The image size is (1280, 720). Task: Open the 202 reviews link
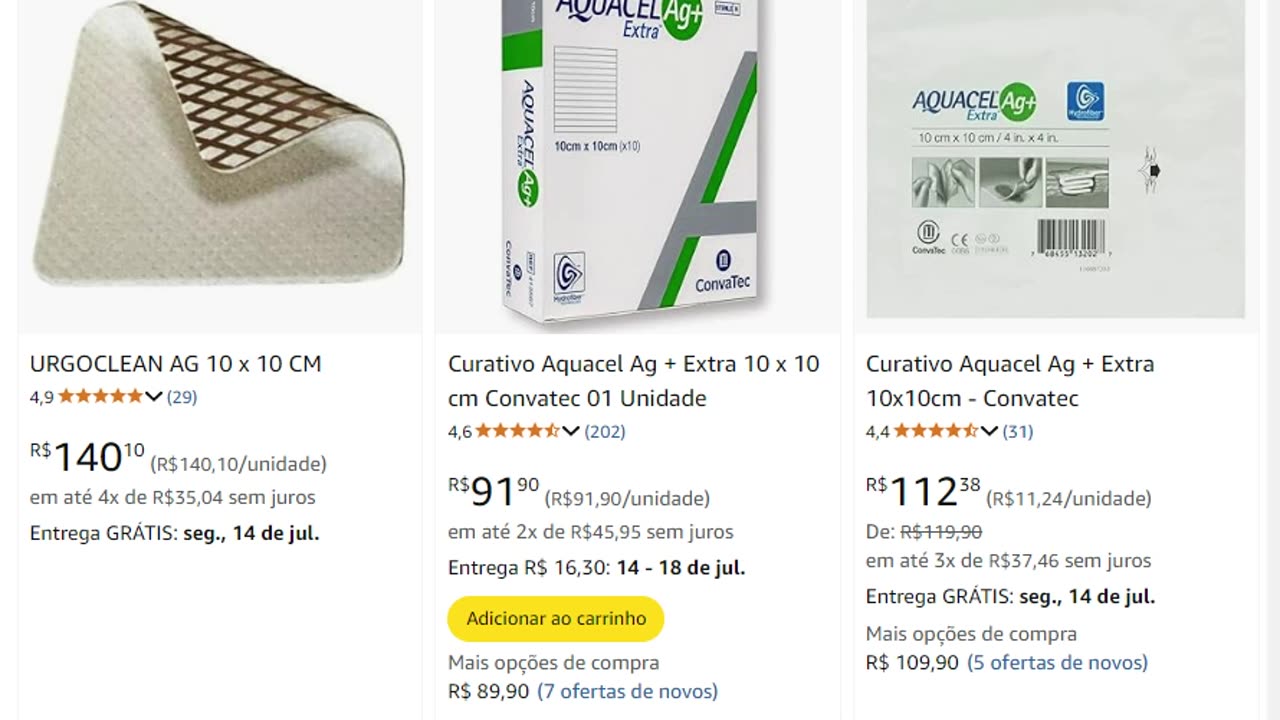(x=605, y=432)
